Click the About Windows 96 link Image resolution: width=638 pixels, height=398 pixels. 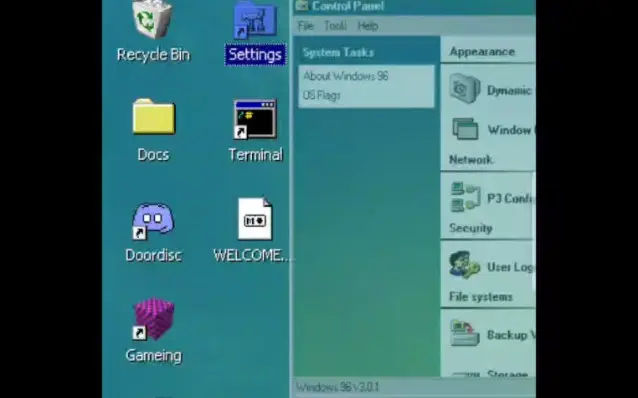pos(346,76)
